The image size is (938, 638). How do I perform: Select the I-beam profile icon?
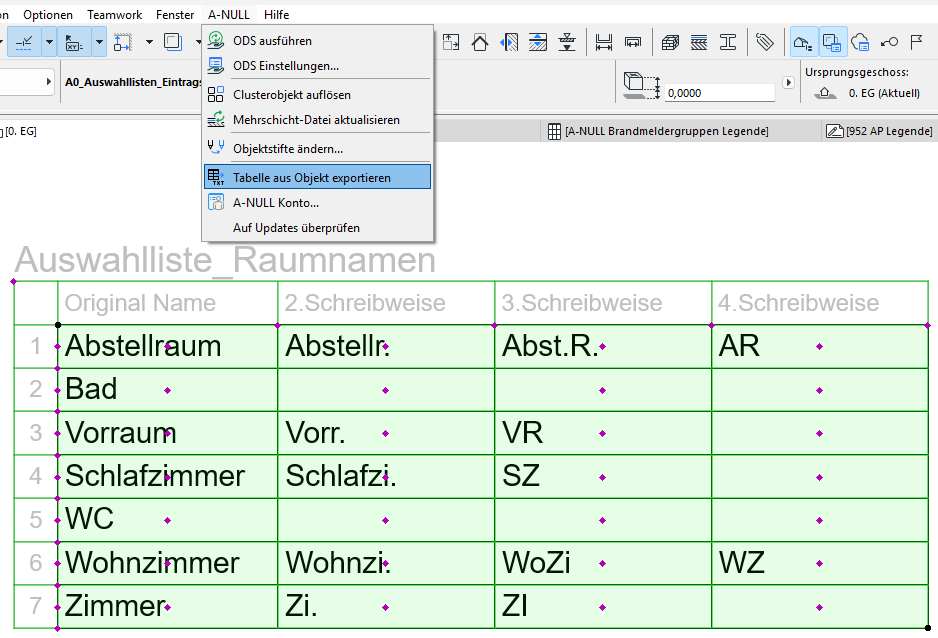(x=728, y=42)
